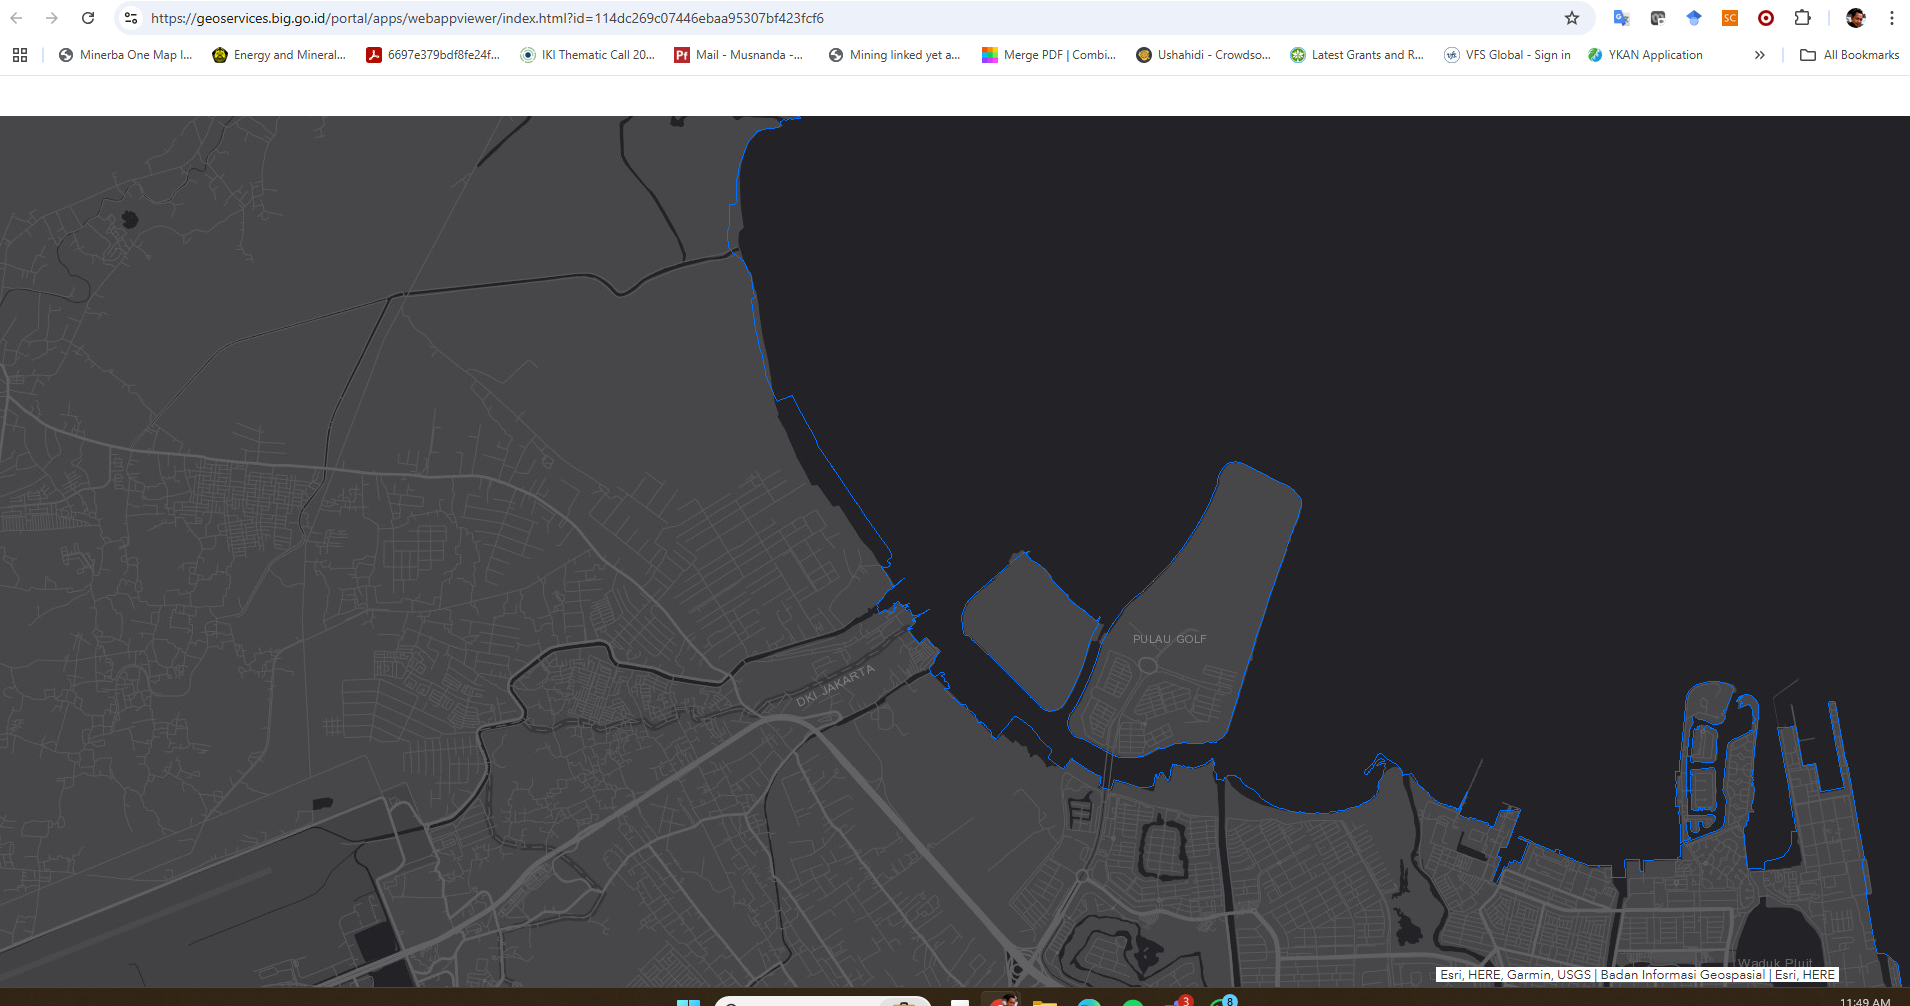Click the URL address bar field
The width and height of the screenshot is (1910, 1006).
click(x=800, y=18)
